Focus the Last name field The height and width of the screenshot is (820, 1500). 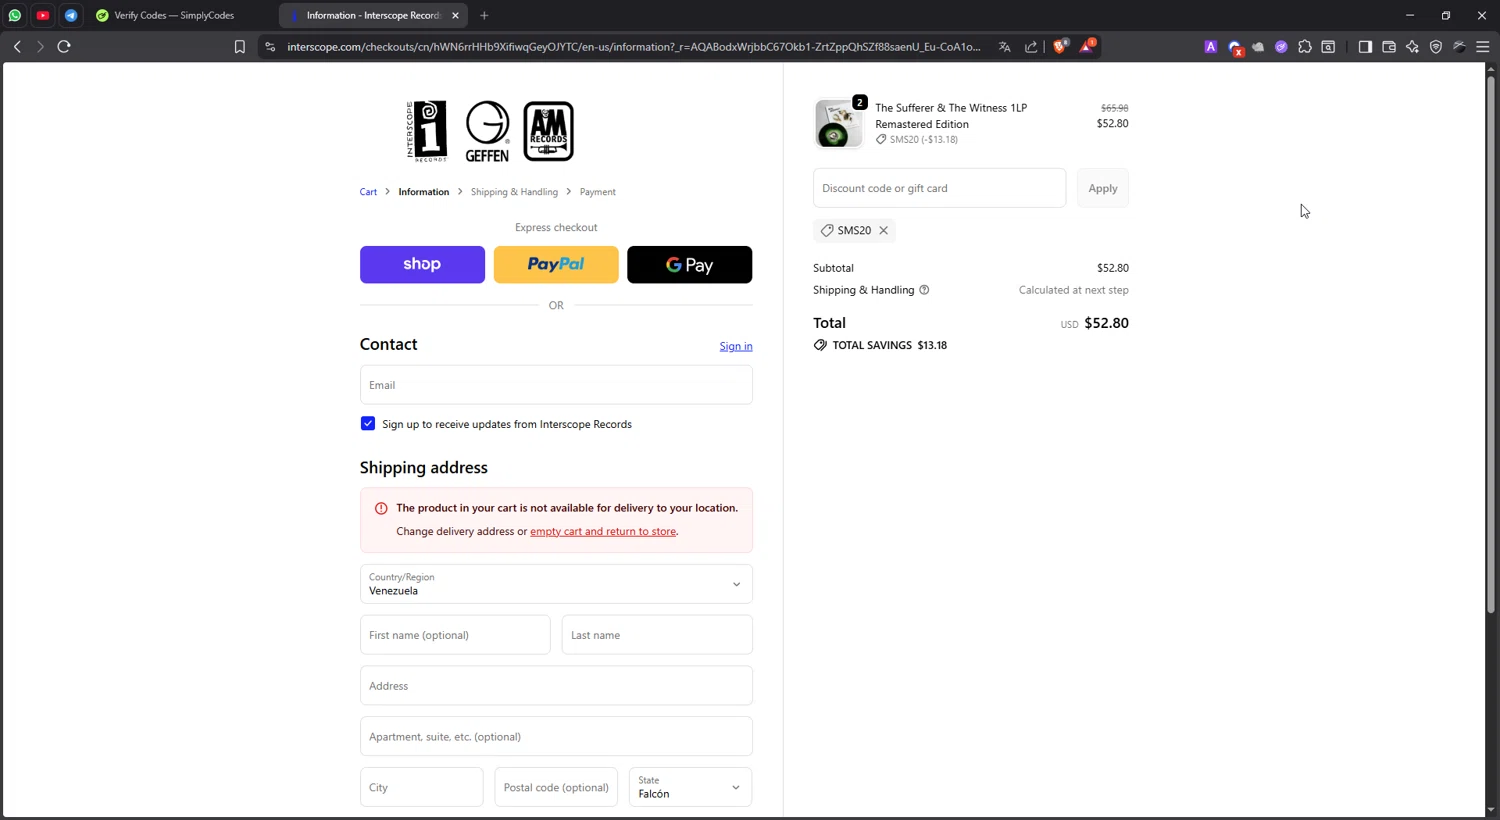click(657, 635)
